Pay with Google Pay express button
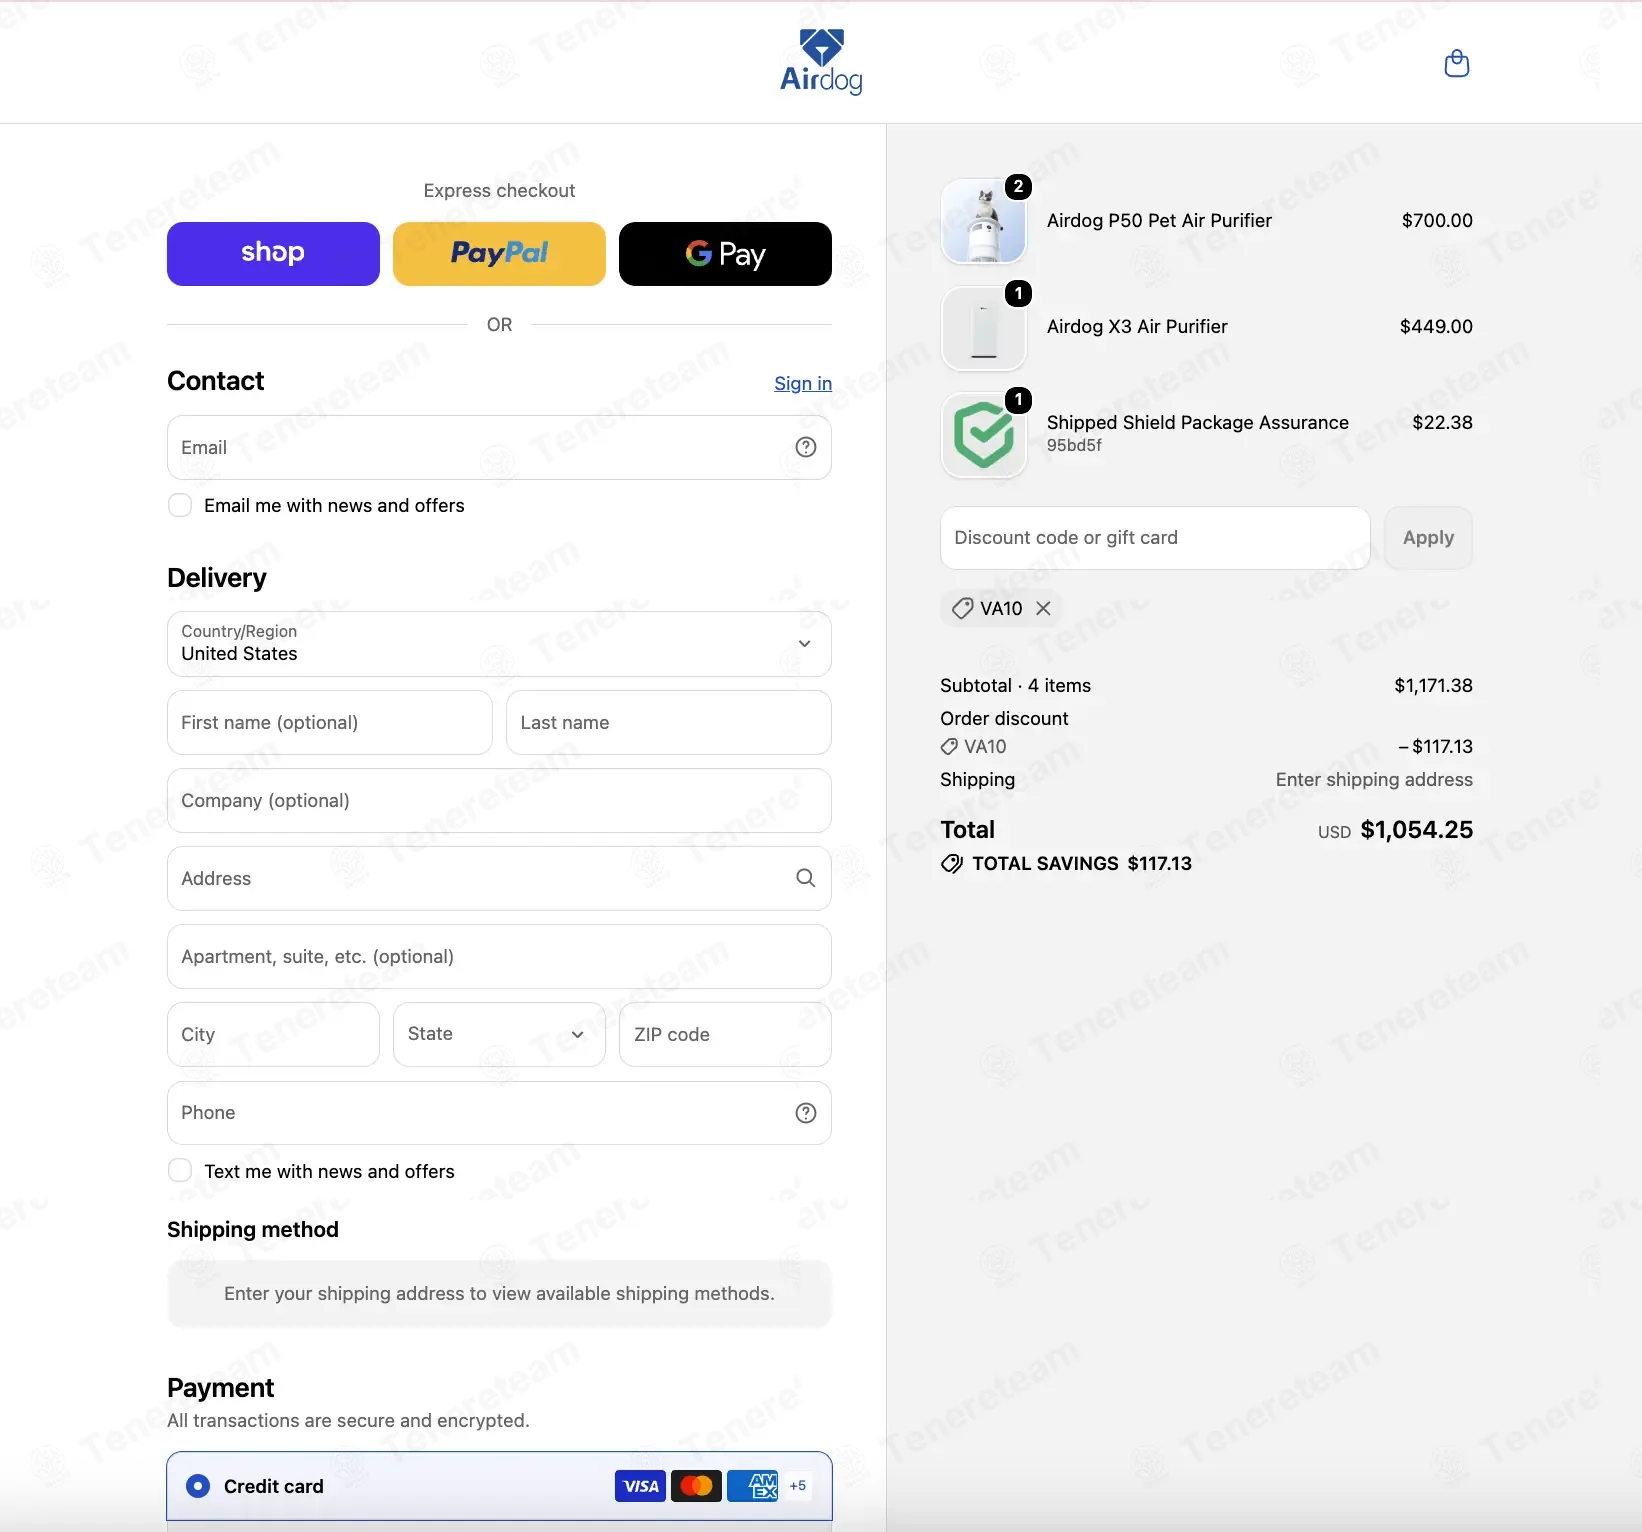1642x1532 pixels. click(725, 254)
